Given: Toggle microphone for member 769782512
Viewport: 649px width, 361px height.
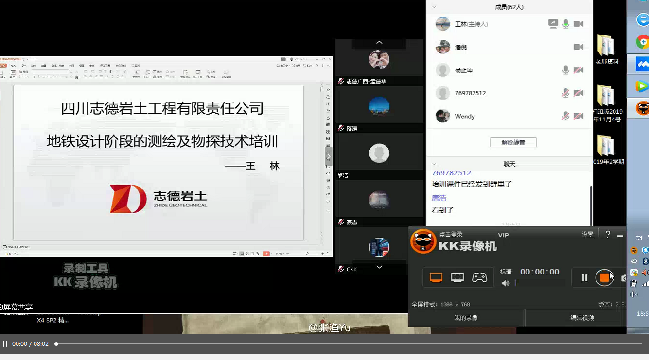Looking at the screenshot, I should tap(565, 93).
